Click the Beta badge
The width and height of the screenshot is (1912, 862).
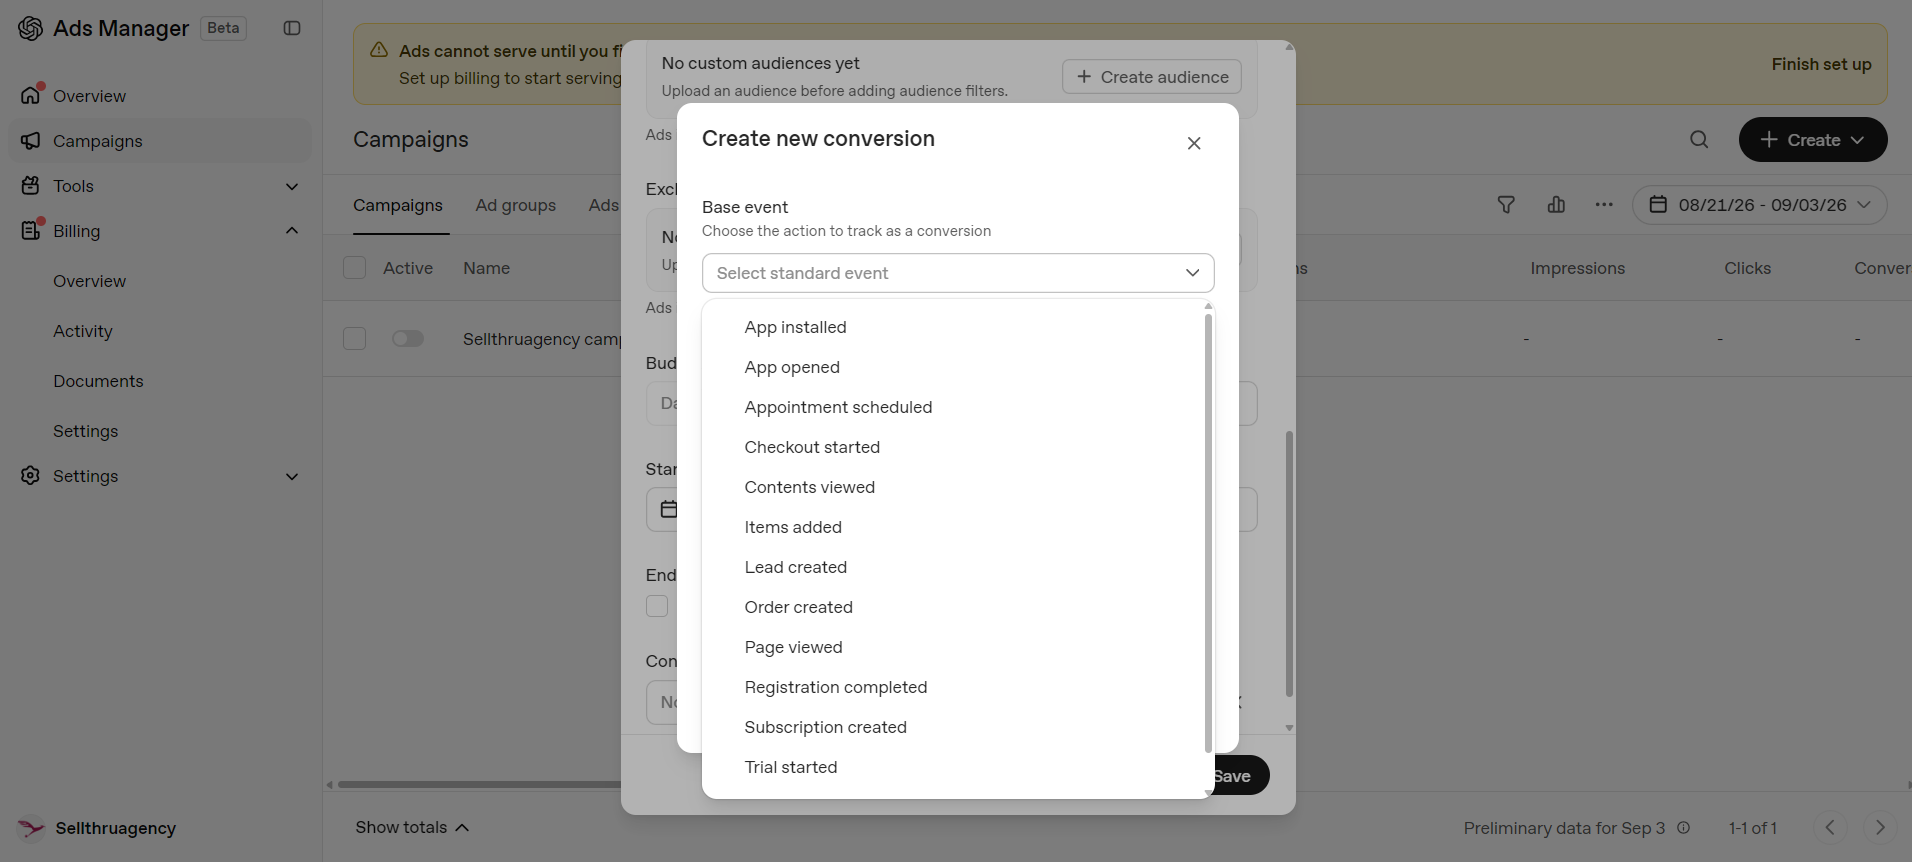coord(223,28)
